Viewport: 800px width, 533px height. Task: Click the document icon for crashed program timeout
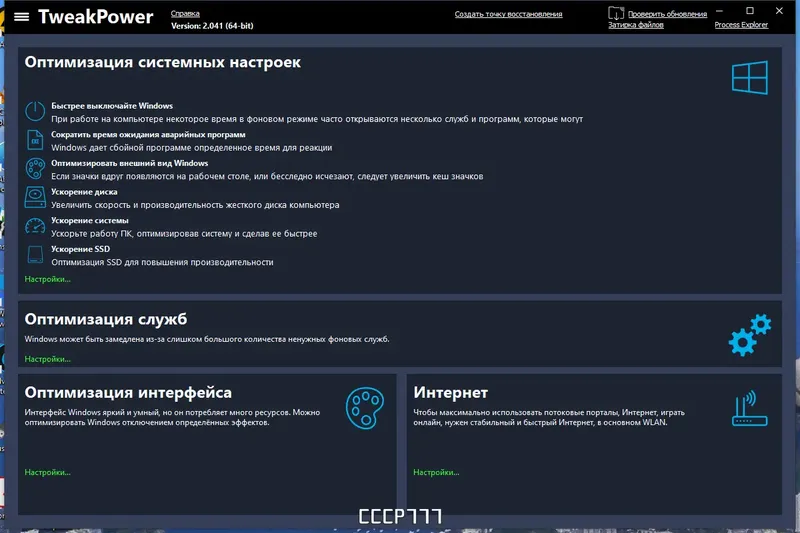35,140
